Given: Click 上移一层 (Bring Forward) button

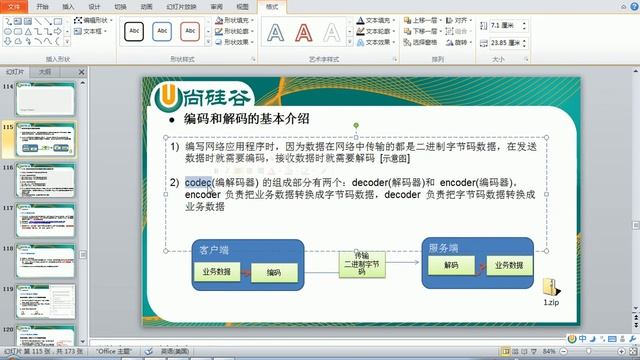Looking at the screenshot, I should [422, 20].
